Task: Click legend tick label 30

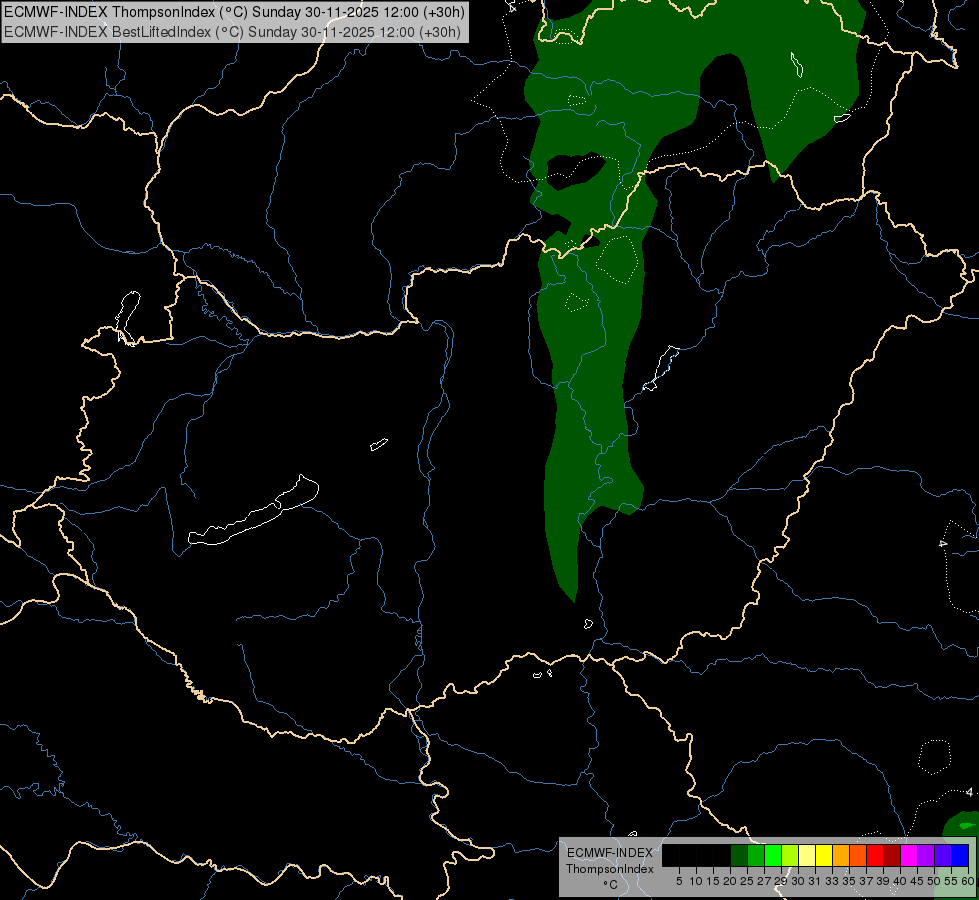Action: click(799, 881)
